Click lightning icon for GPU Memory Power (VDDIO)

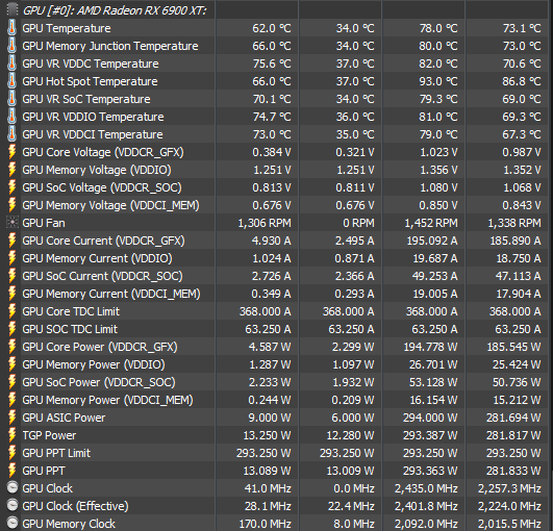12,364
